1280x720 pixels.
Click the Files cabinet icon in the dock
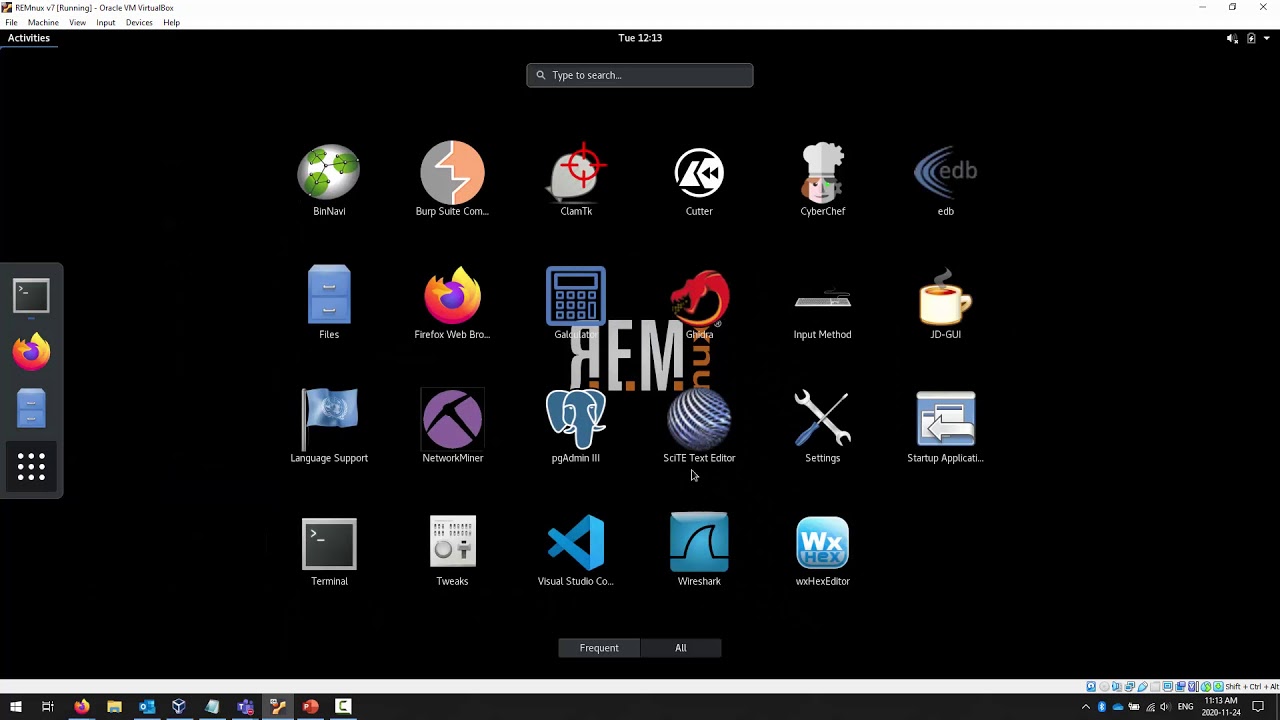(x=31, y=409)
